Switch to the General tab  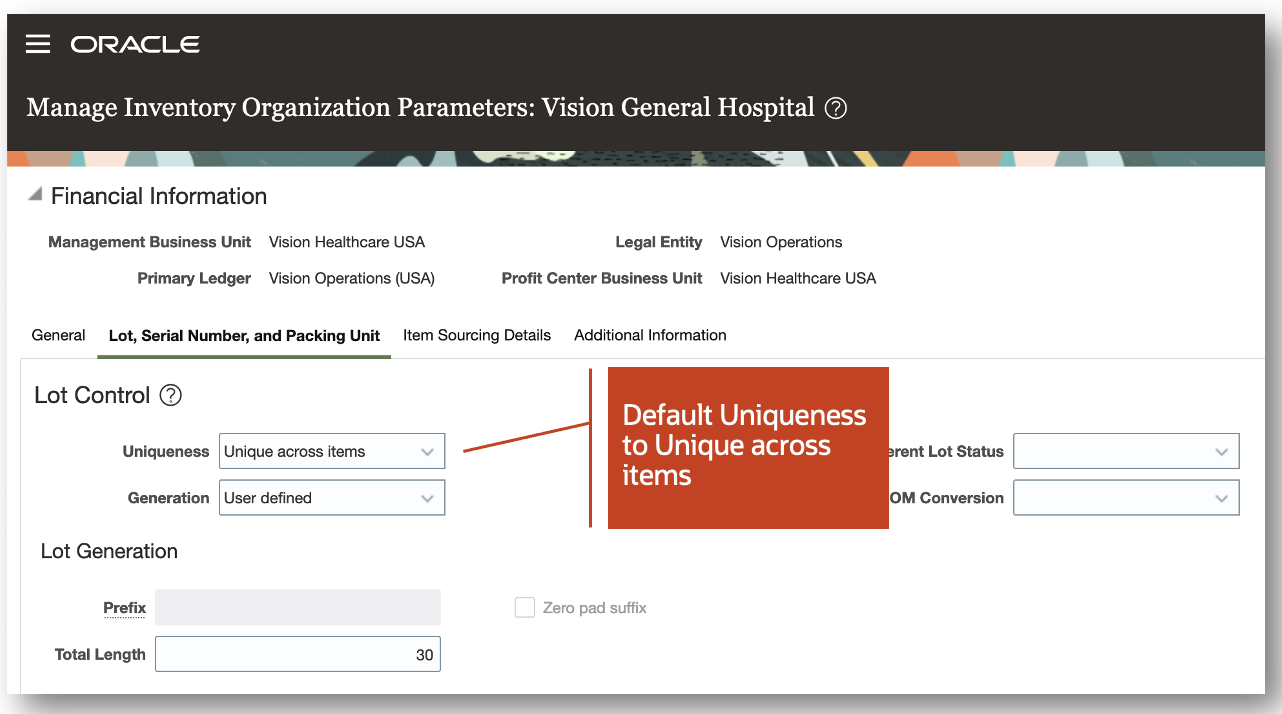57,335
